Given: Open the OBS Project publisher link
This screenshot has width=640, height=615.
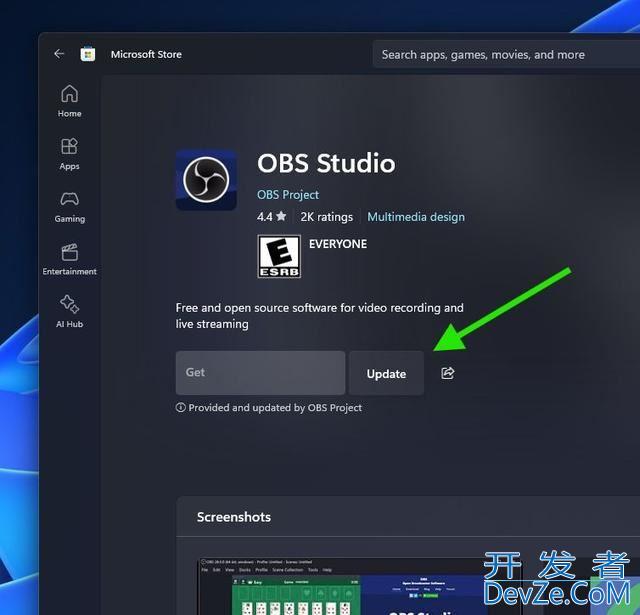Looking at the screenshot, I should pos(288,195).
